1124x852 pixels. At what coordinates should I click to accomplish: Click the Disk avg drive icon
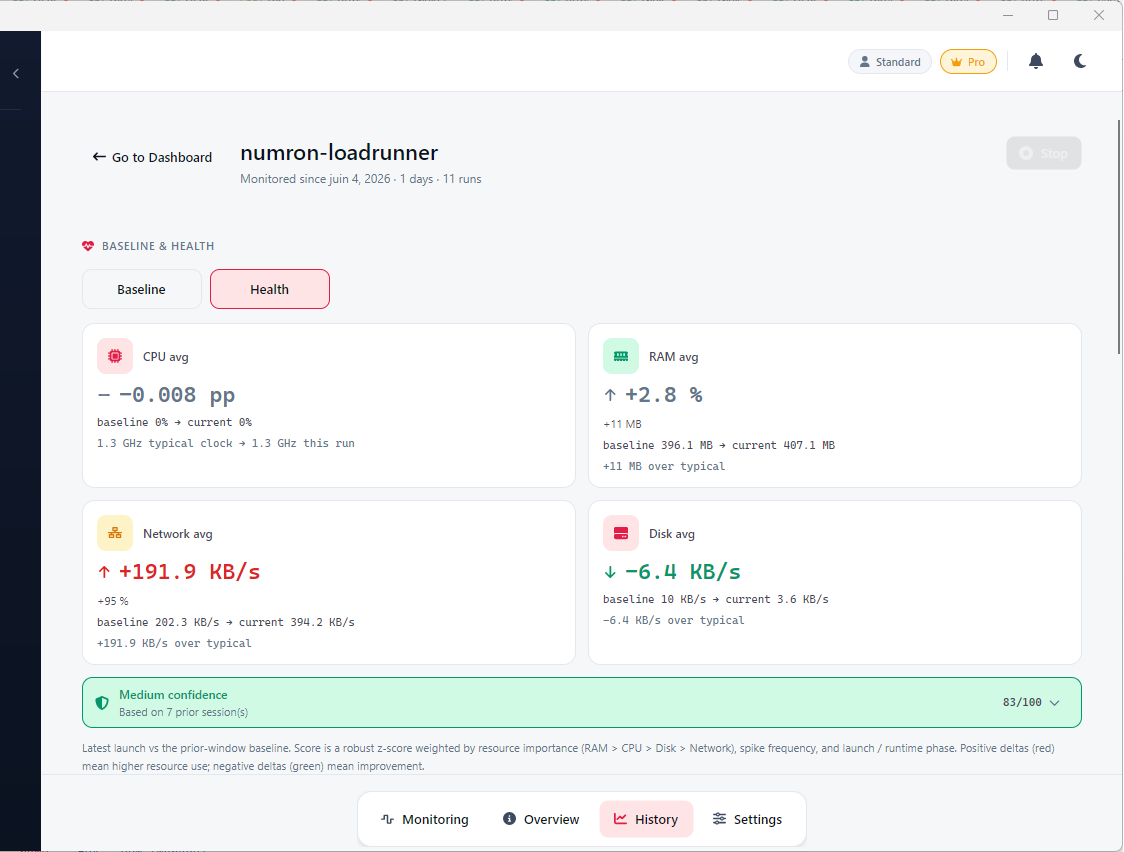click(x=621, y=533)
